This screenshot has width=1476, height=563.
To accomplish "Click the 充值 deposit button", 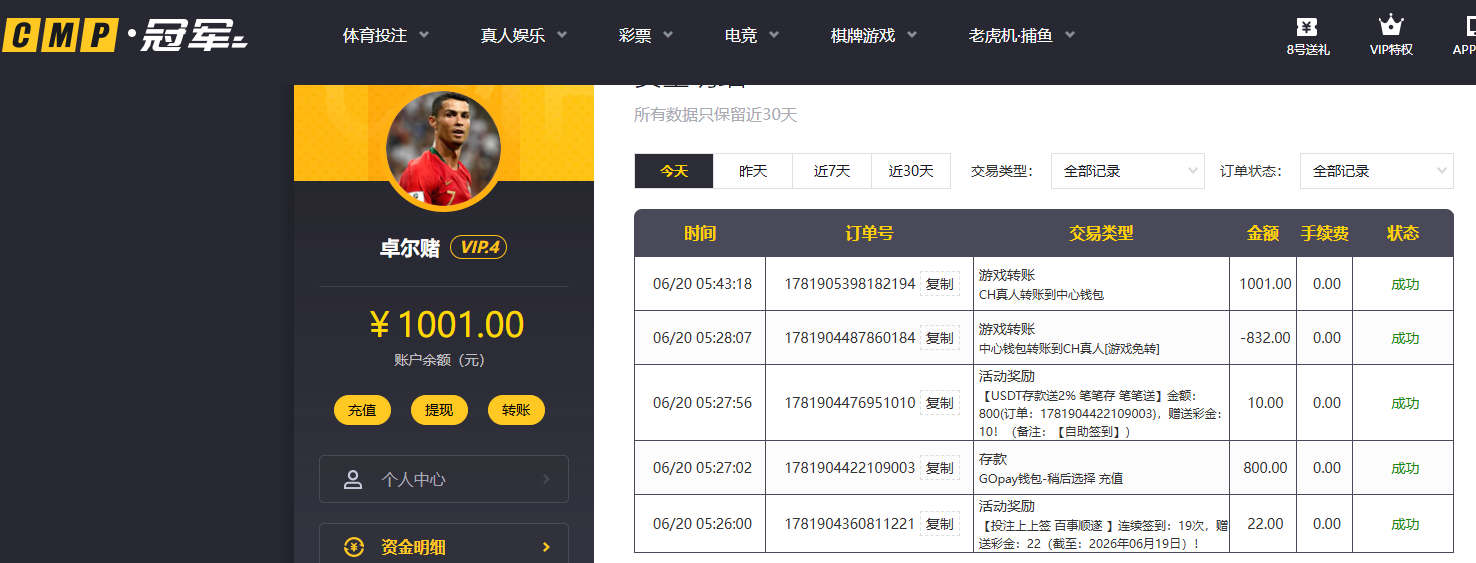I will [362, 410].
